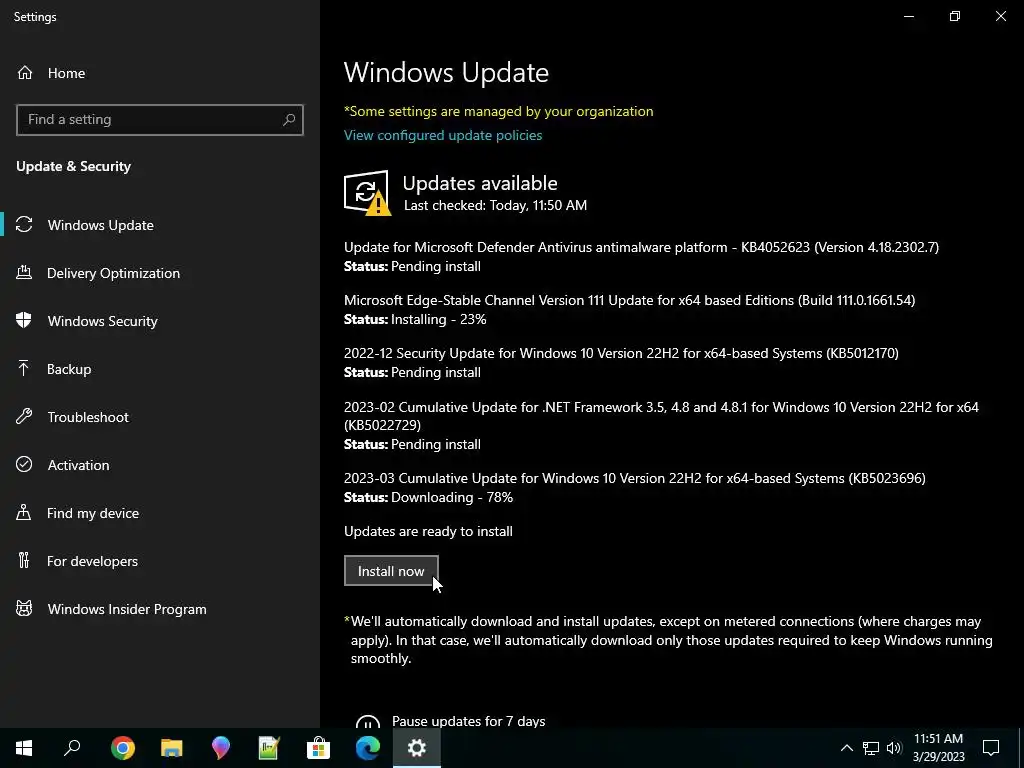This screenshot has height=768, width=1024.
Task: Select the 2023-02 .NET Framework cumulative update entry
Action: [x=661, y=416]
